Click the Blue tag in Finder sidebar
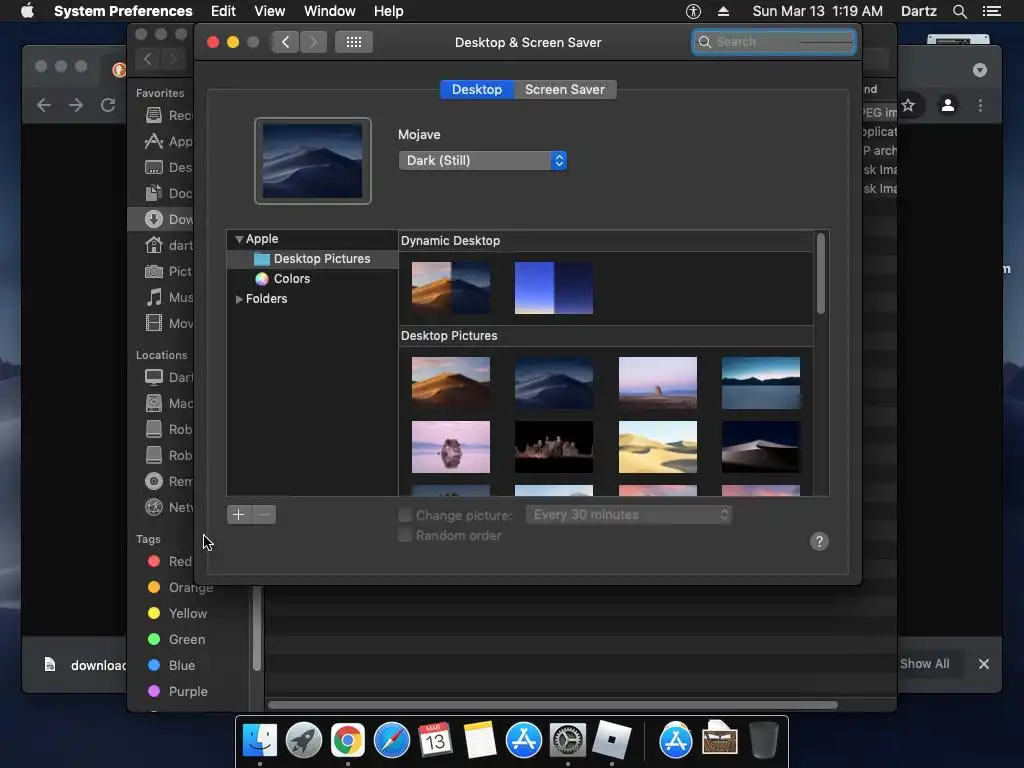The width and height of the screenshot is (1024, 768). point(172,665)
